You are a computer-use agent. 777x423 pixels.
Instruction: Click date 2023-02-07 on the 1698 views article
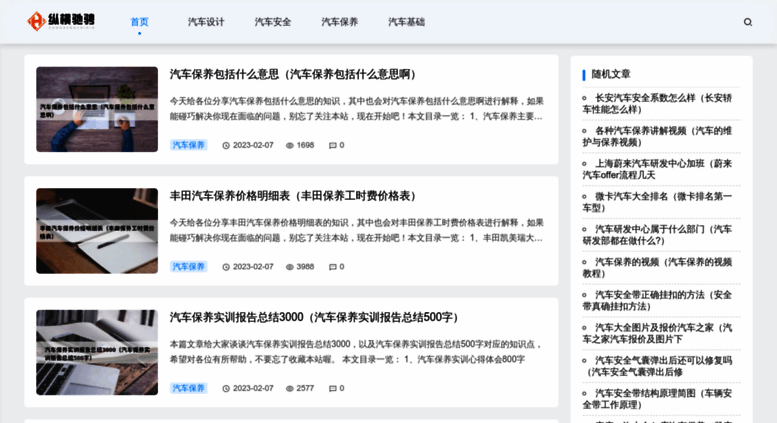point(253,145)
